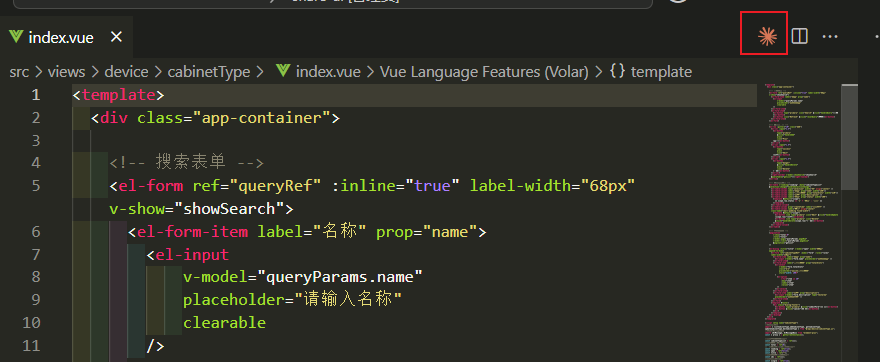Open Vue Language Features (Volar) breadcrumb
Screen dimensions: 880x362
click(x=484, y=72)
